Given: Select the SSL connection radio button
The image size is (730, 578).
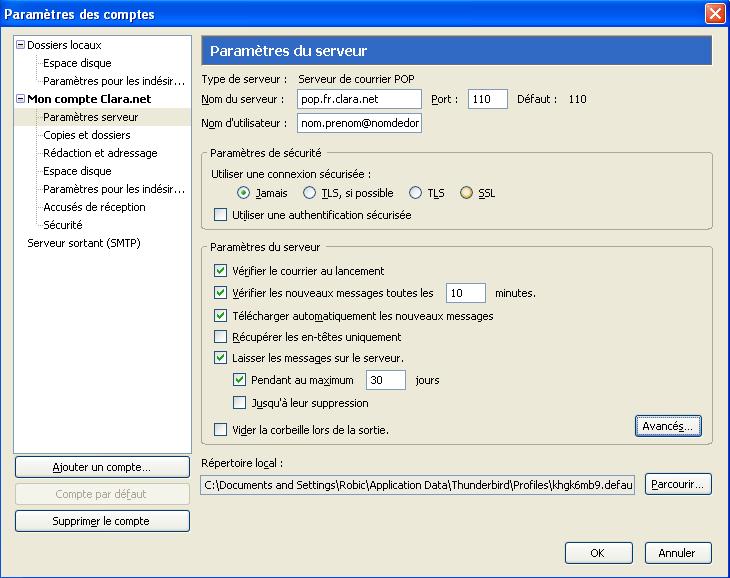Looking at the screenshot, I should [466, 193].
